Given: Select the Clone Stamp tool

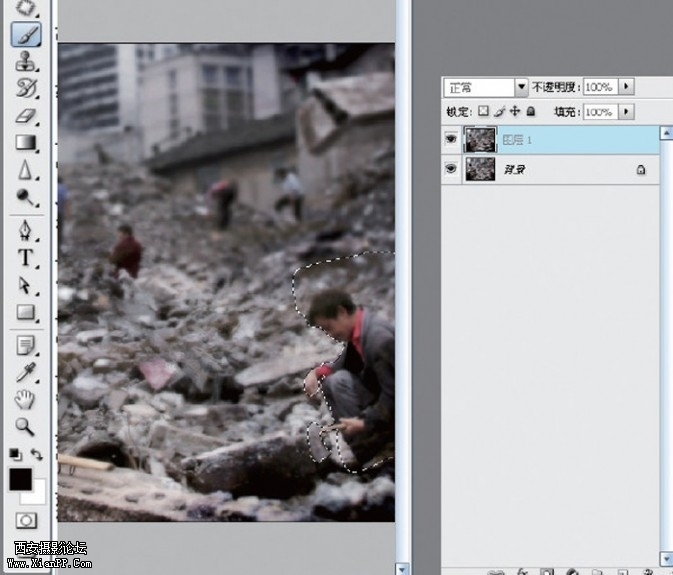Looking at the screenshot, I should click(x=26, y=62).
